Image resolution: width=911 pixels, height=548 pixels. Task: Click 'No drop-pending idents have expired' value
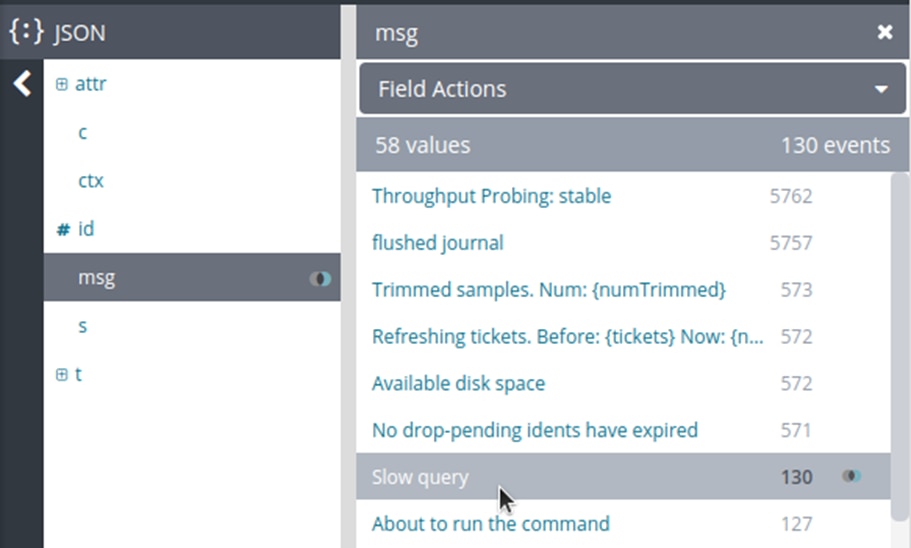click(535, 430)
